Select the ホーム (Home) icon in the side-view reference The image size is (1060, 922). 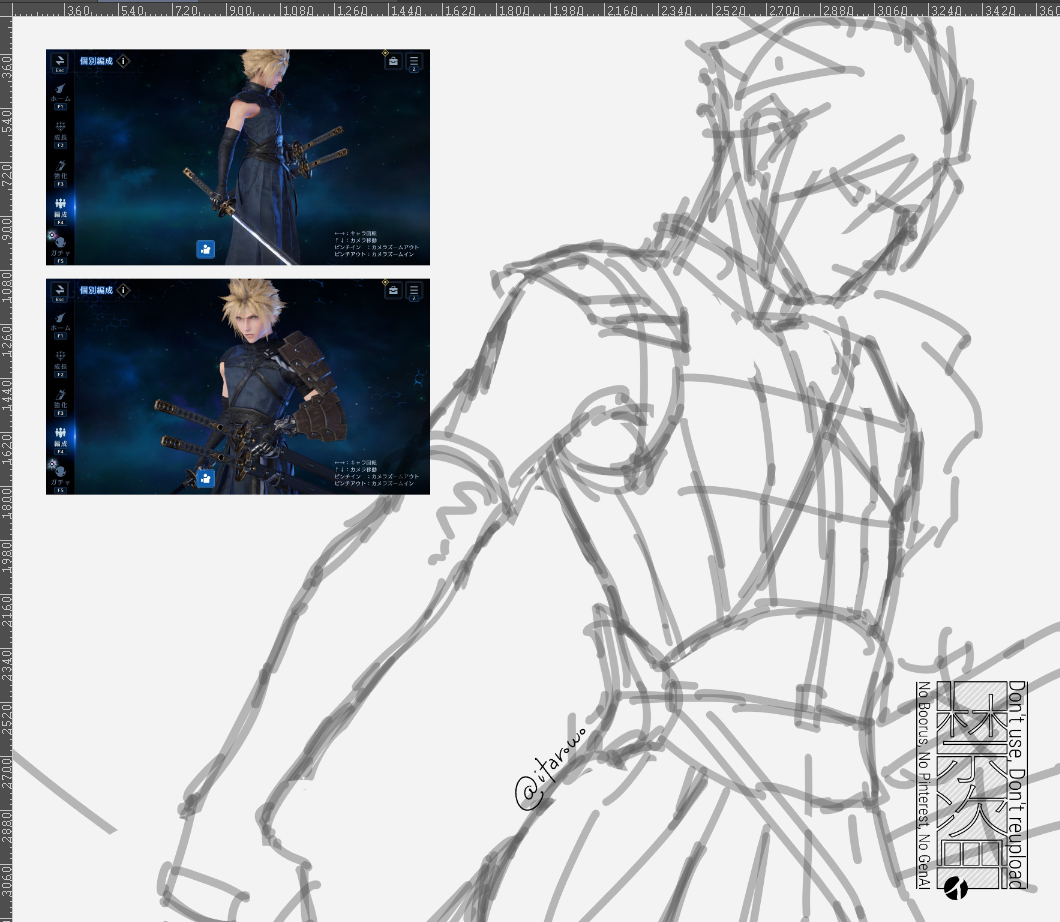[x=60, y=93]
